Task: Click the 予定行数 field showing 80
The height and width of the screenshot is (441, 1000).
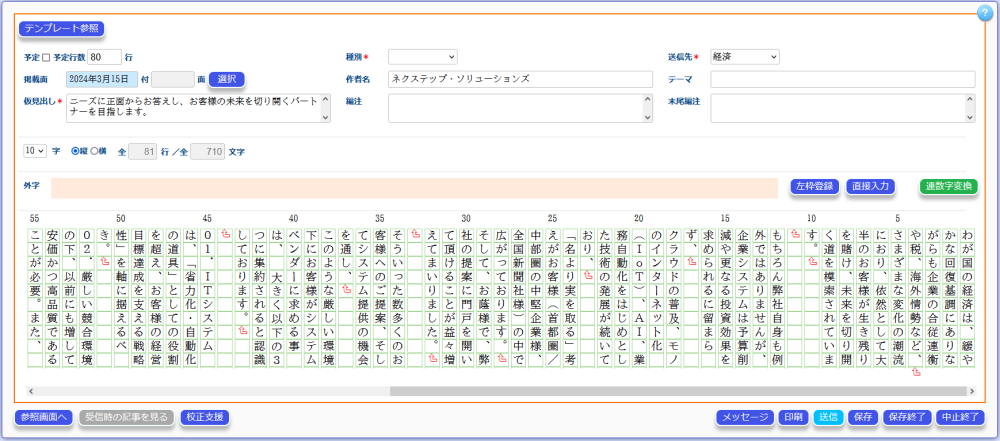Action: click(x=105, y=57)
